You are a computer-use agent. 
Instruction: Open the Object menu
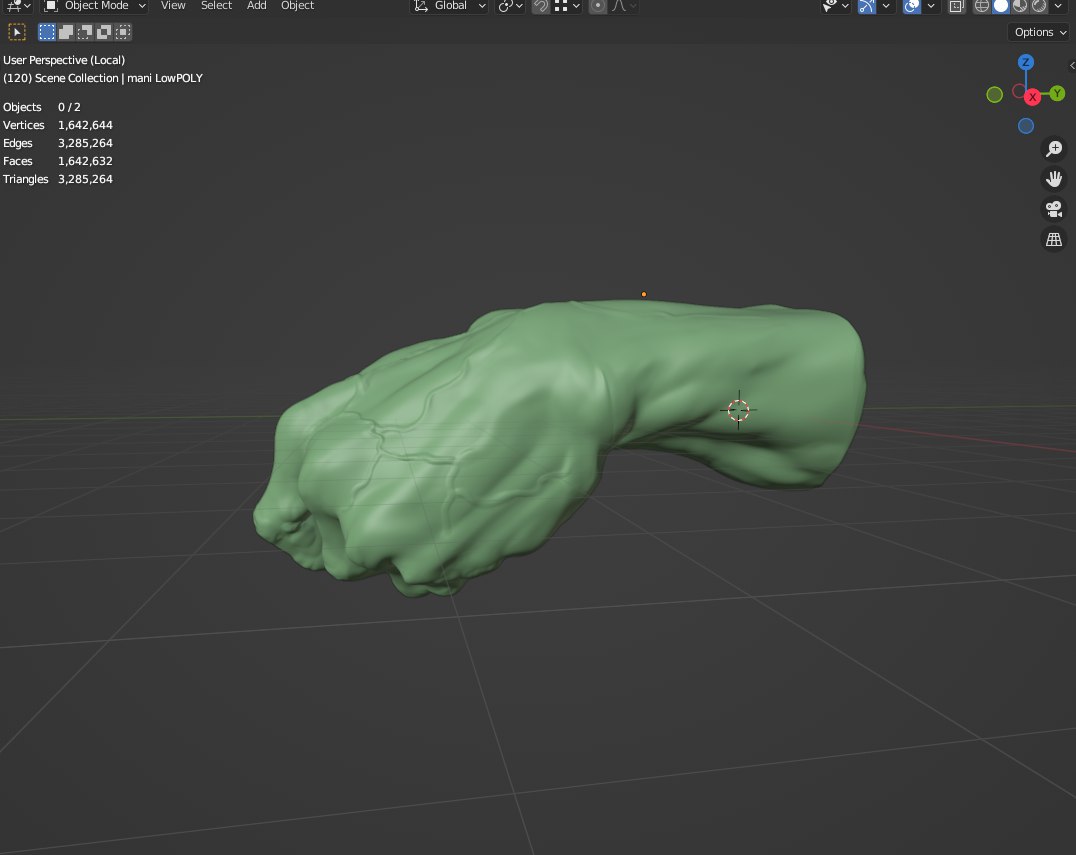click(297, 5)
